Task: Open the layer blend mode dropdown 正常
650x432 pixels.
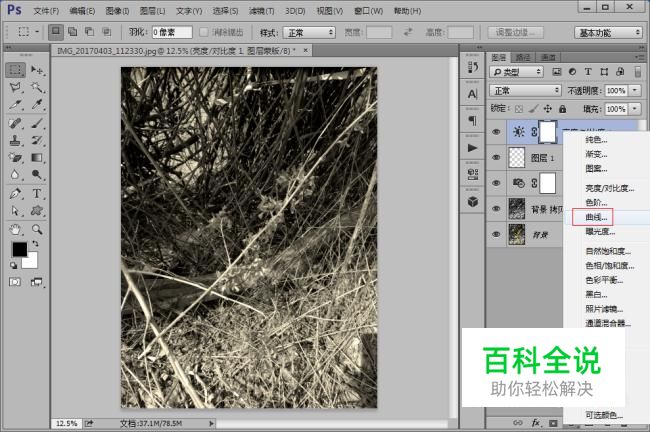Action: pyautogui.click(x=525, y=90)
